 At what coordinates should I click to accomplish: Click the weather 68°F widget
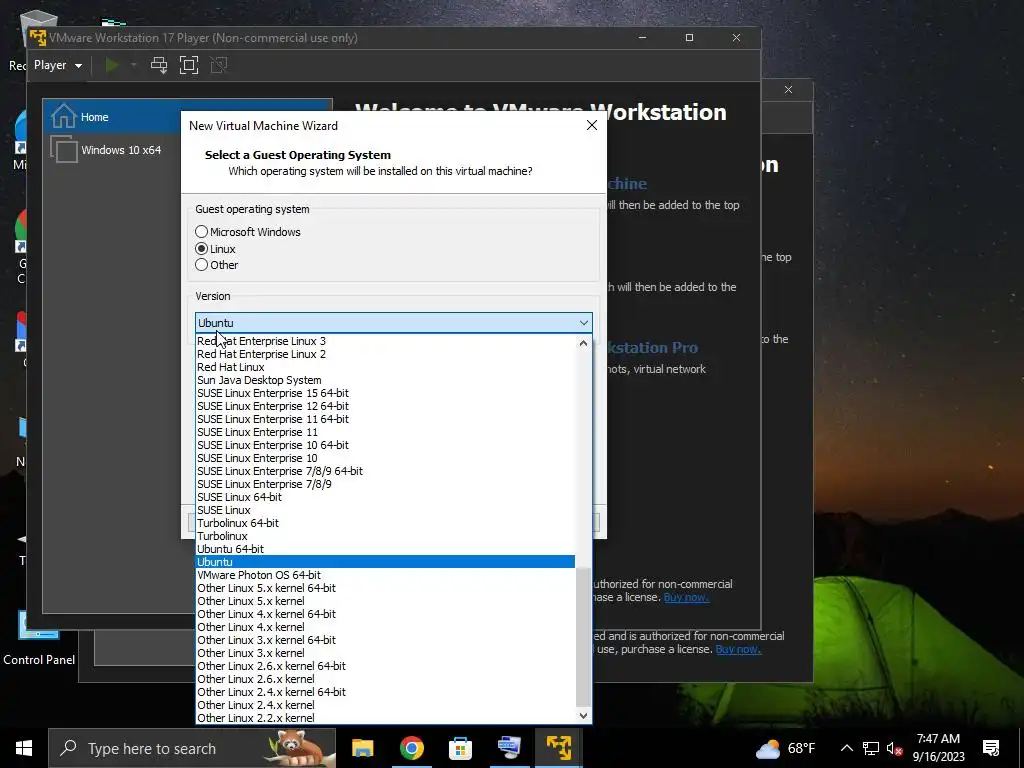click(x=785, y=748)
